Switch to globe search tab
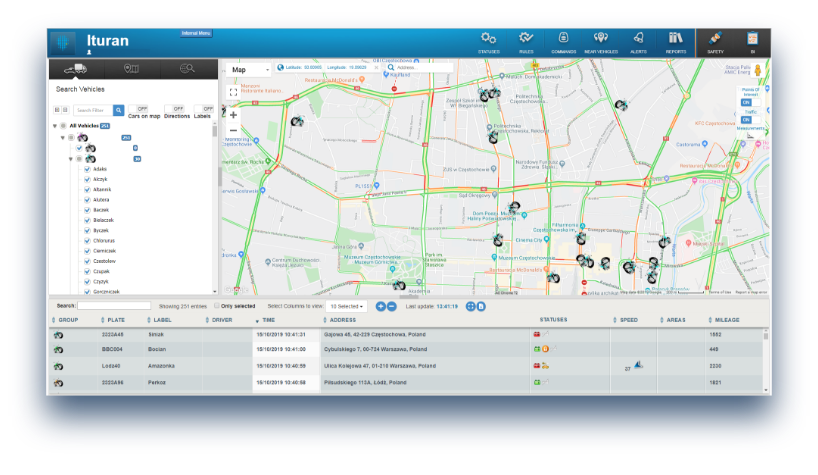The width and height of the screenshot is (818, 475). [x=188, y=69]
